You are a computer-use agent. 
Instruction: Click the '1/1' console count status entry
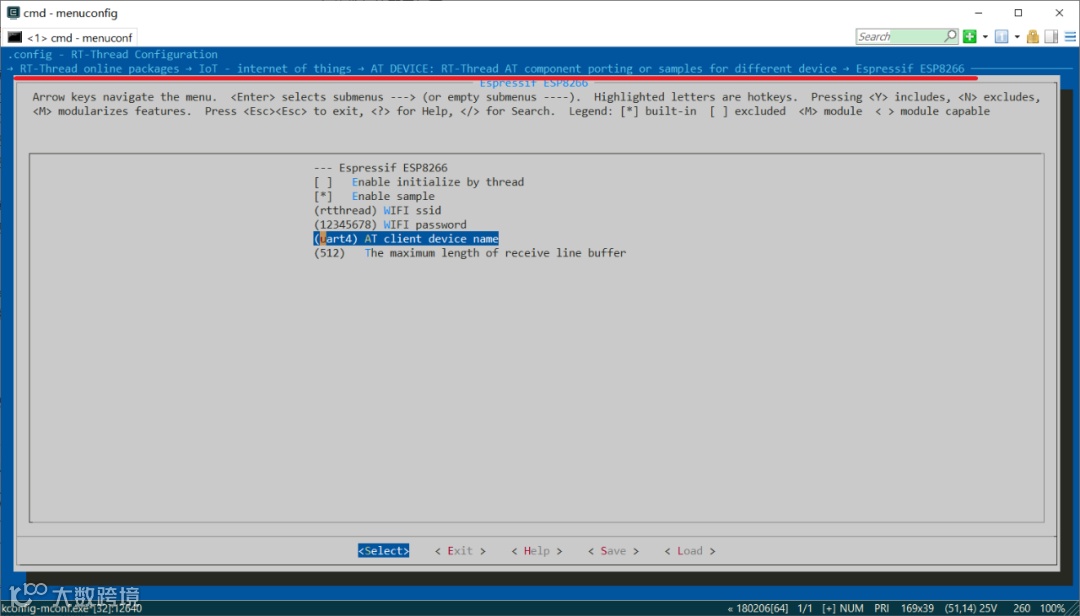tap(804, 608)
